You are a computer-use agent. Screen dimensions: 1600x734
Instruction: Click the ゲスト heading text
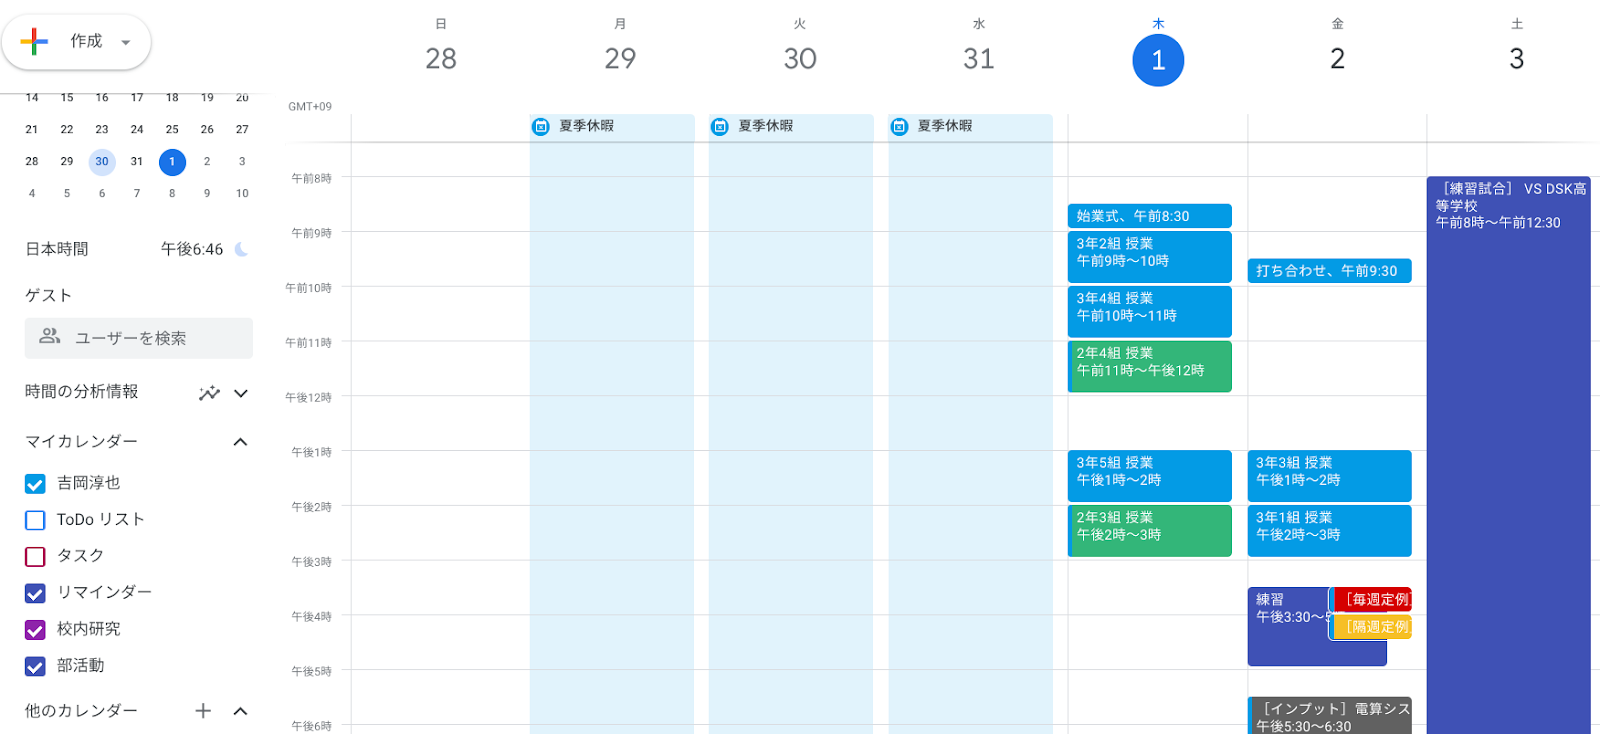point(48,295)
